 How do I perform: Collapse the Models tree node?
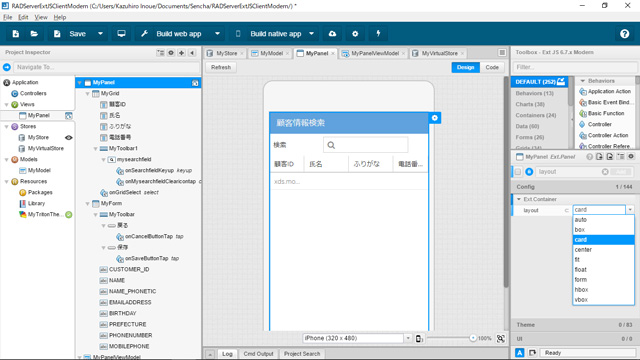(7, 160)
